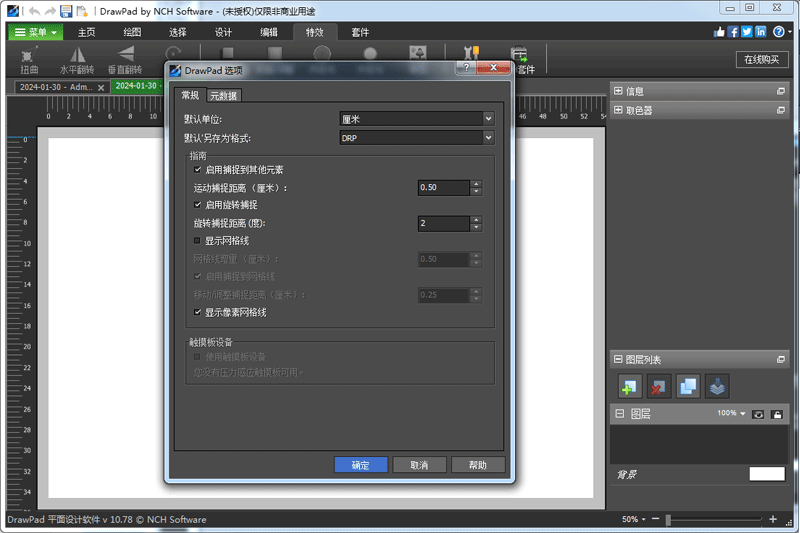Click the 运动捕捉距离 0.50 input field

[x=443, y=187]
